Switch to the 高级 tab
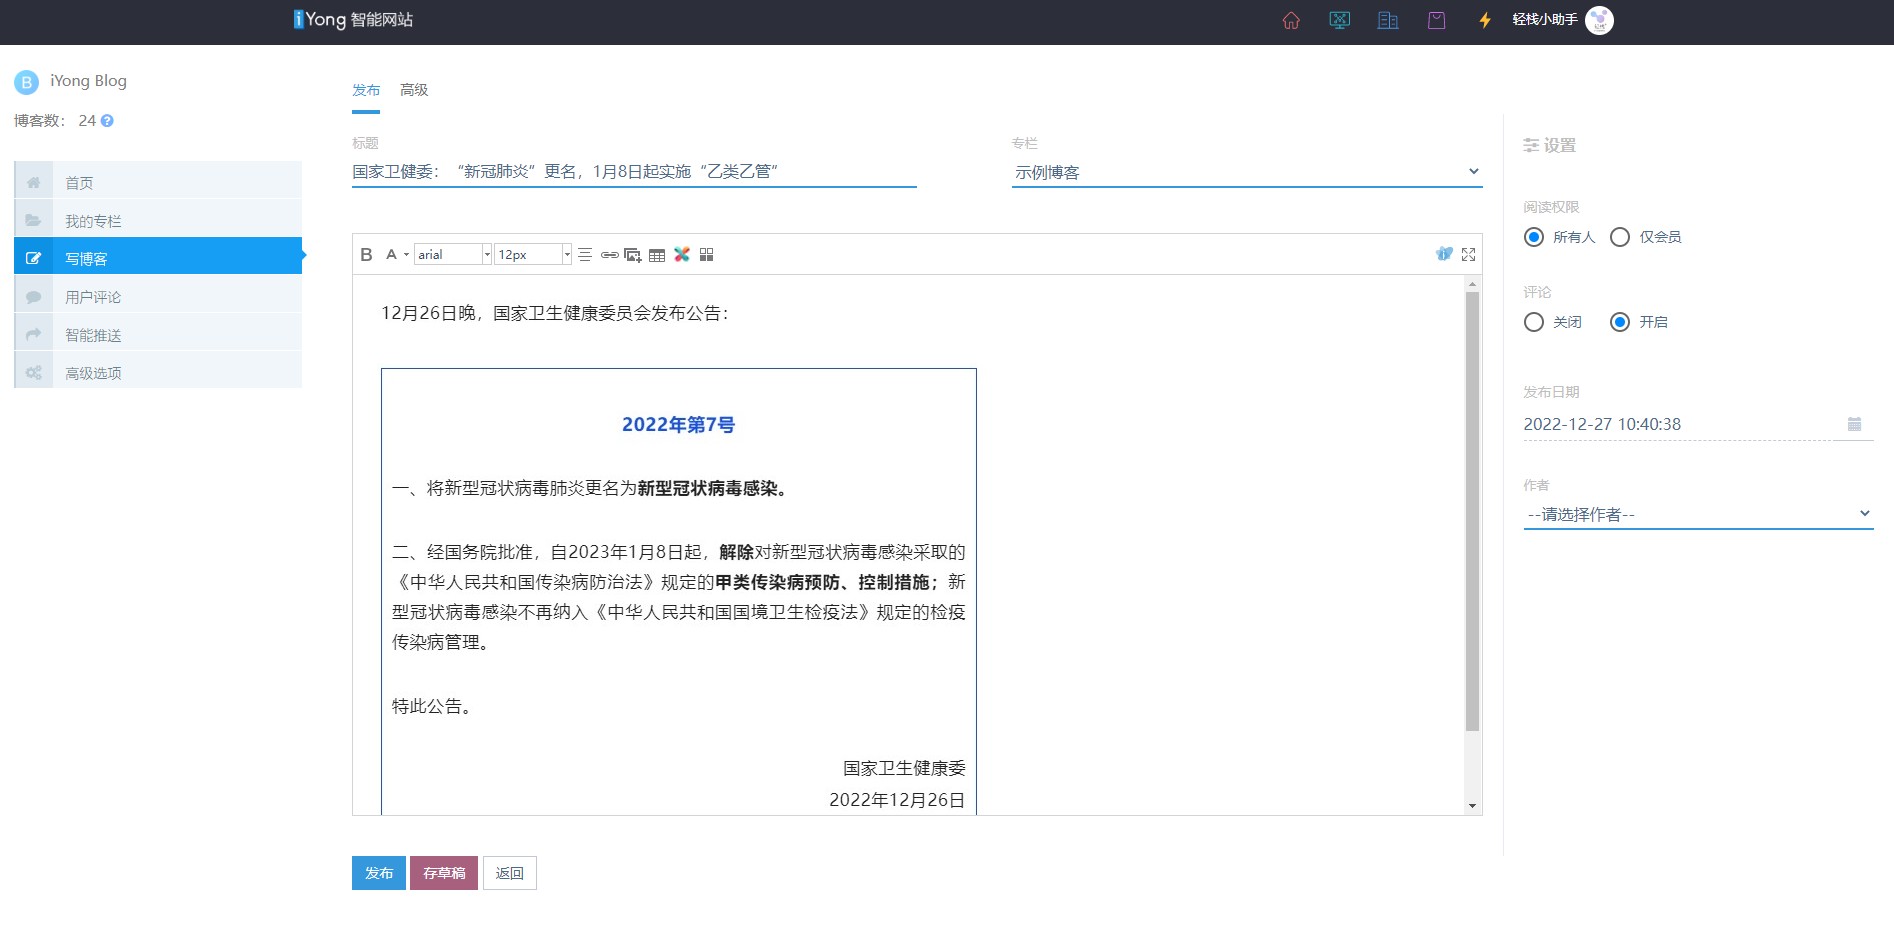The height and width of the screenshot is (925, 1894). 414,90
